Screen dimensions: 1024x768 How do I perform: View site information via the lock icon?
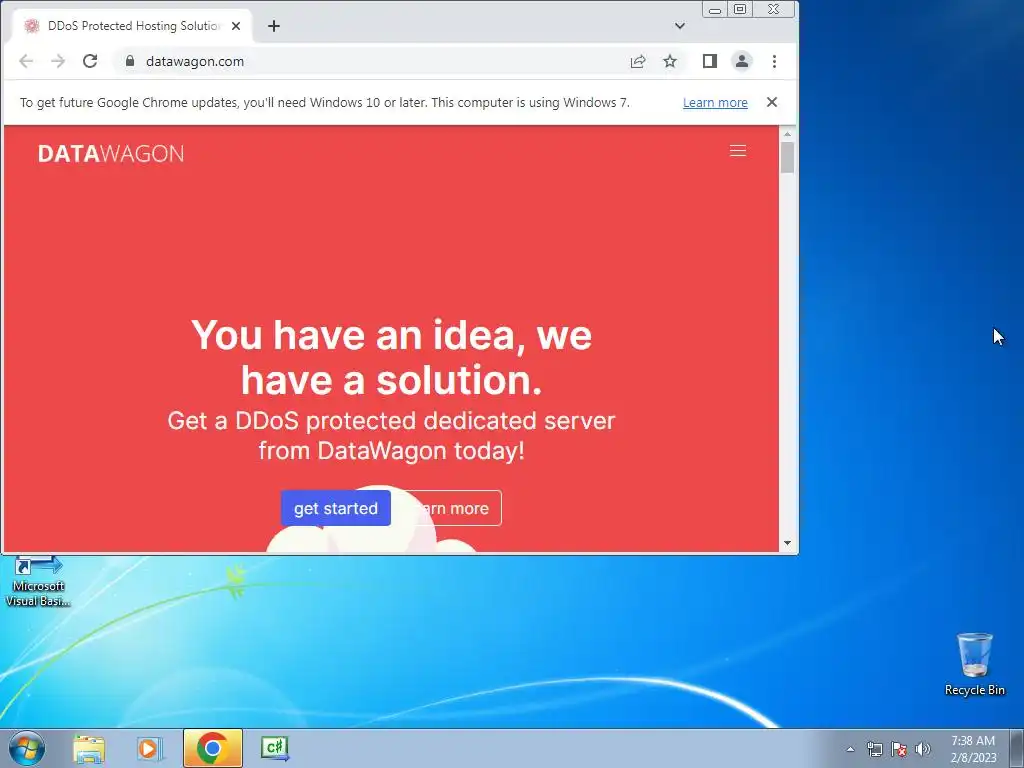click(130, 61)
